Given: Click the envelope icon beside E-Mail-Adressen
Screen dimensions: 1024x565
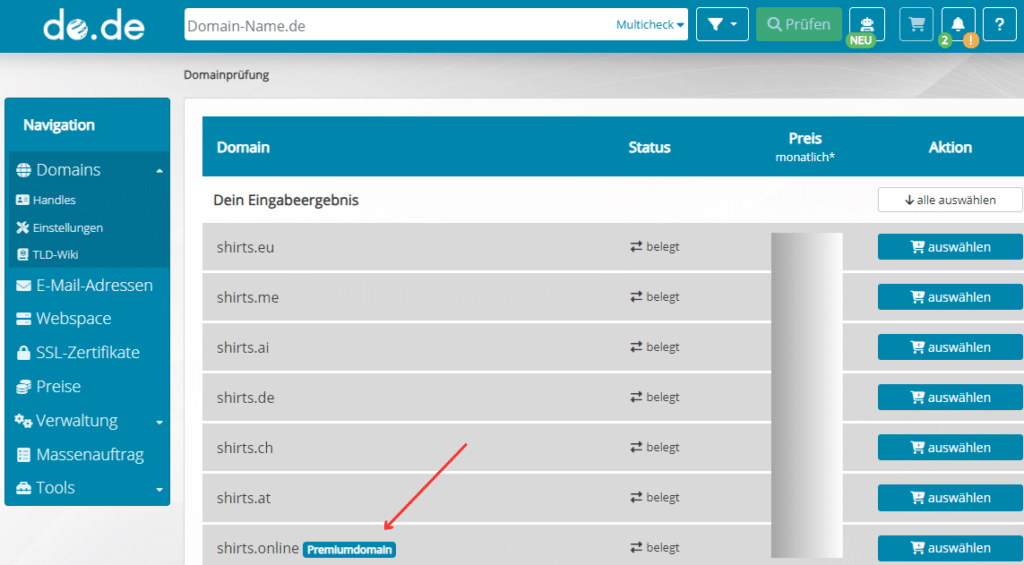Looking at the screenshot, I should 24,285.
